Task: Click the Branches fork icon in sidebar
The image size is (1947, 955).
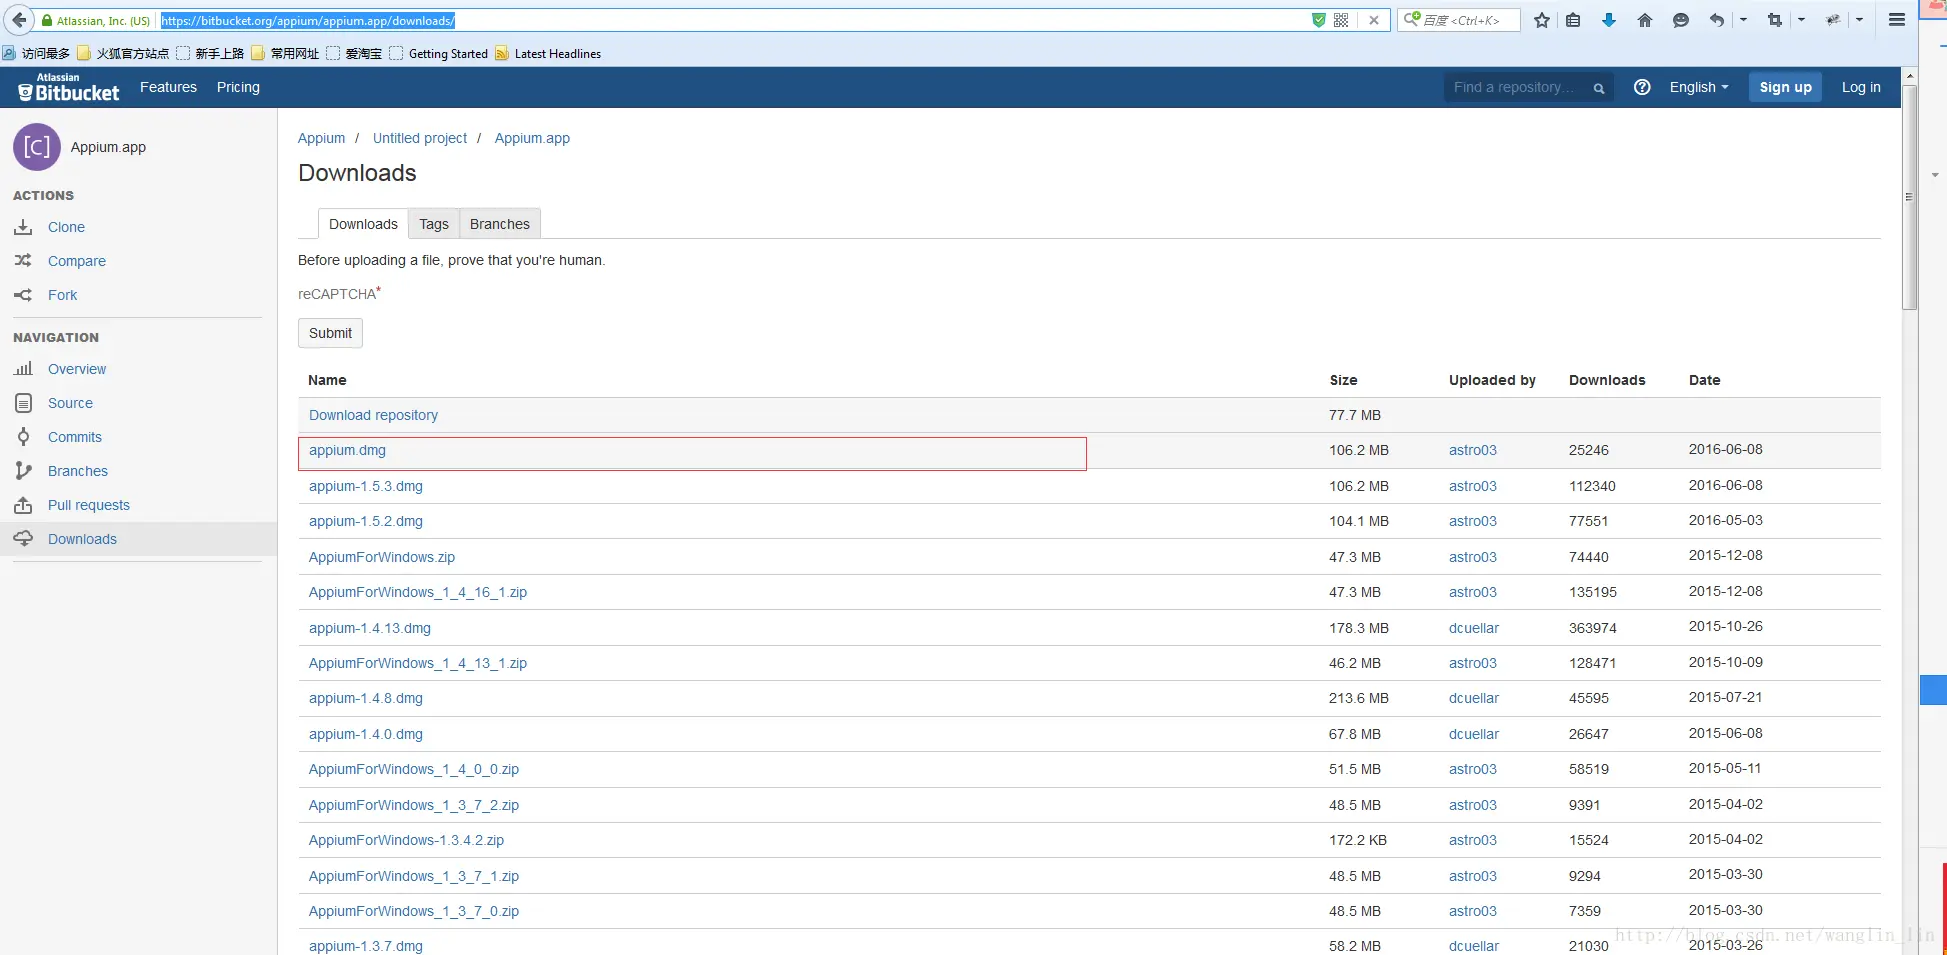Action: pyautogui.click(x=23, y=471)
